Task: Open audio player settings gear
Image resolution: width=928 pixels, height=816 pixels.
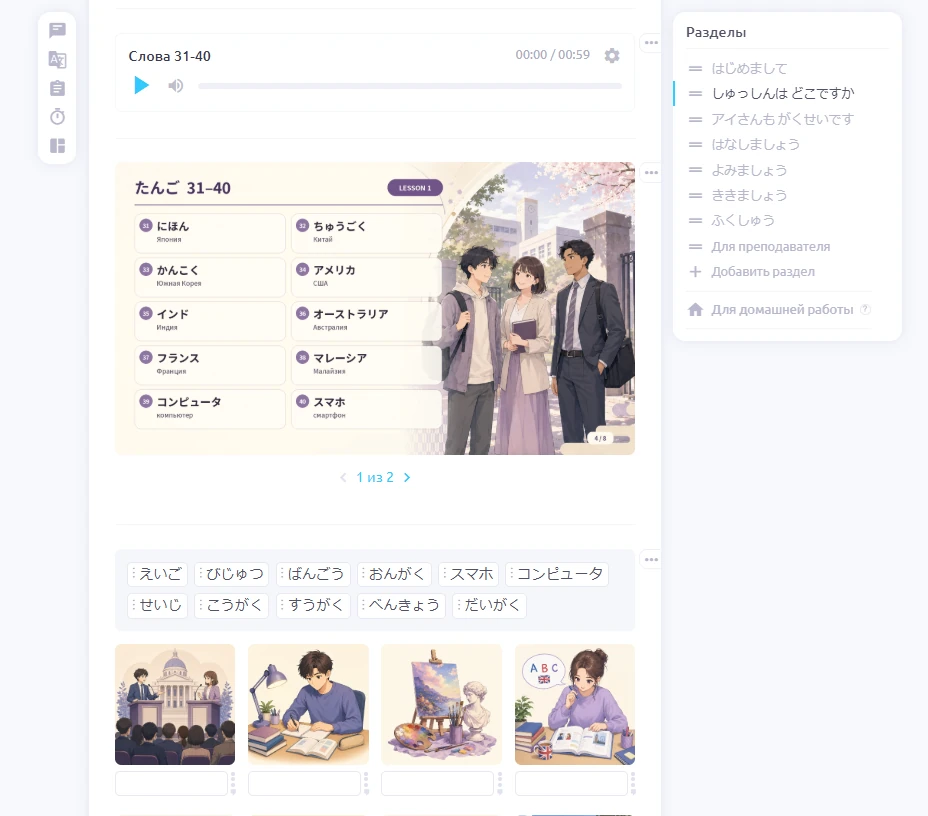Action: tap(612, 56)
